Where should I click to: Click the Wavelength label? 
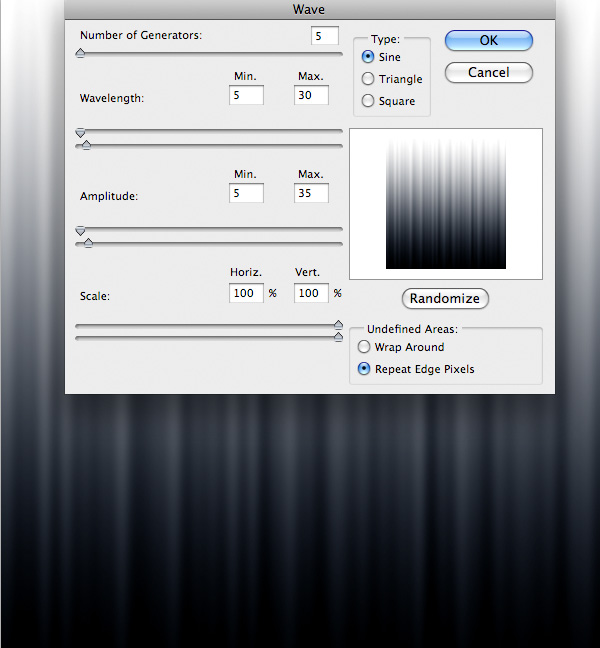tap(112, 98)
